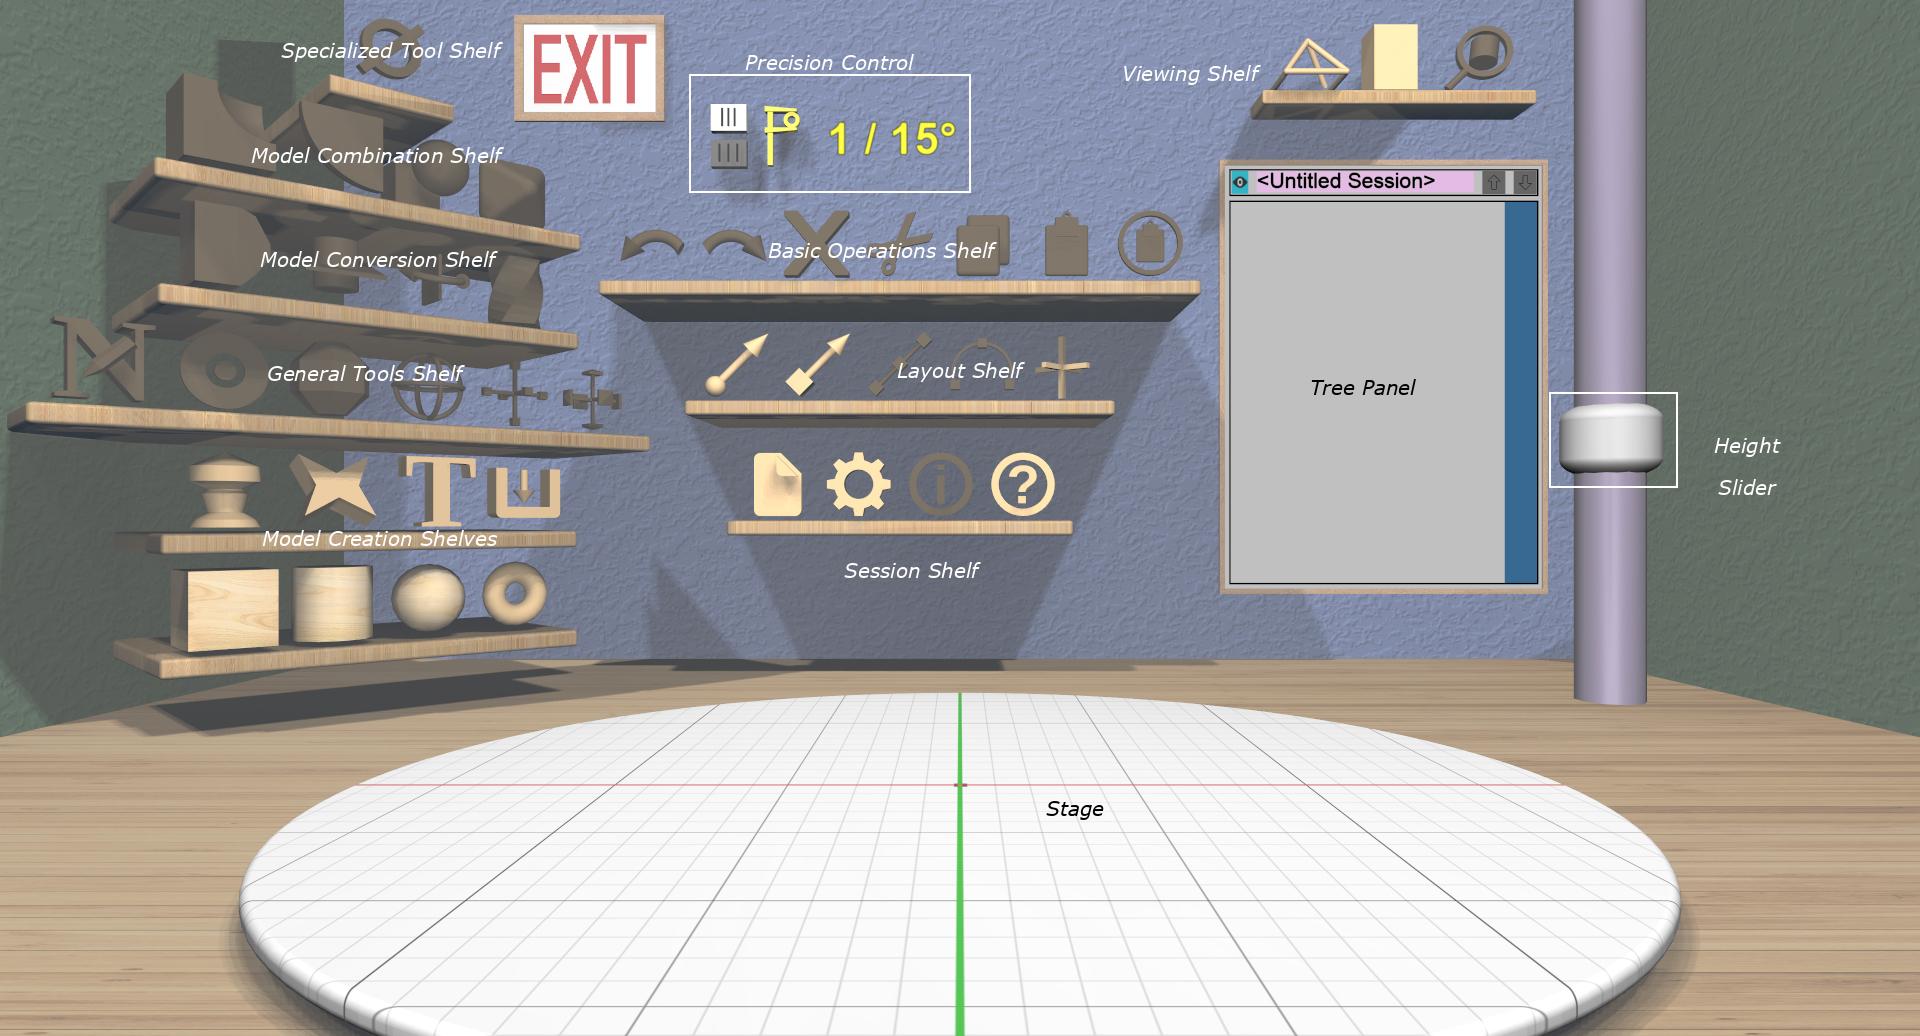The height and width of the screenshot is (1036, 1920).
Task: Open the Settings gear icon
Action: click(858, 485)
